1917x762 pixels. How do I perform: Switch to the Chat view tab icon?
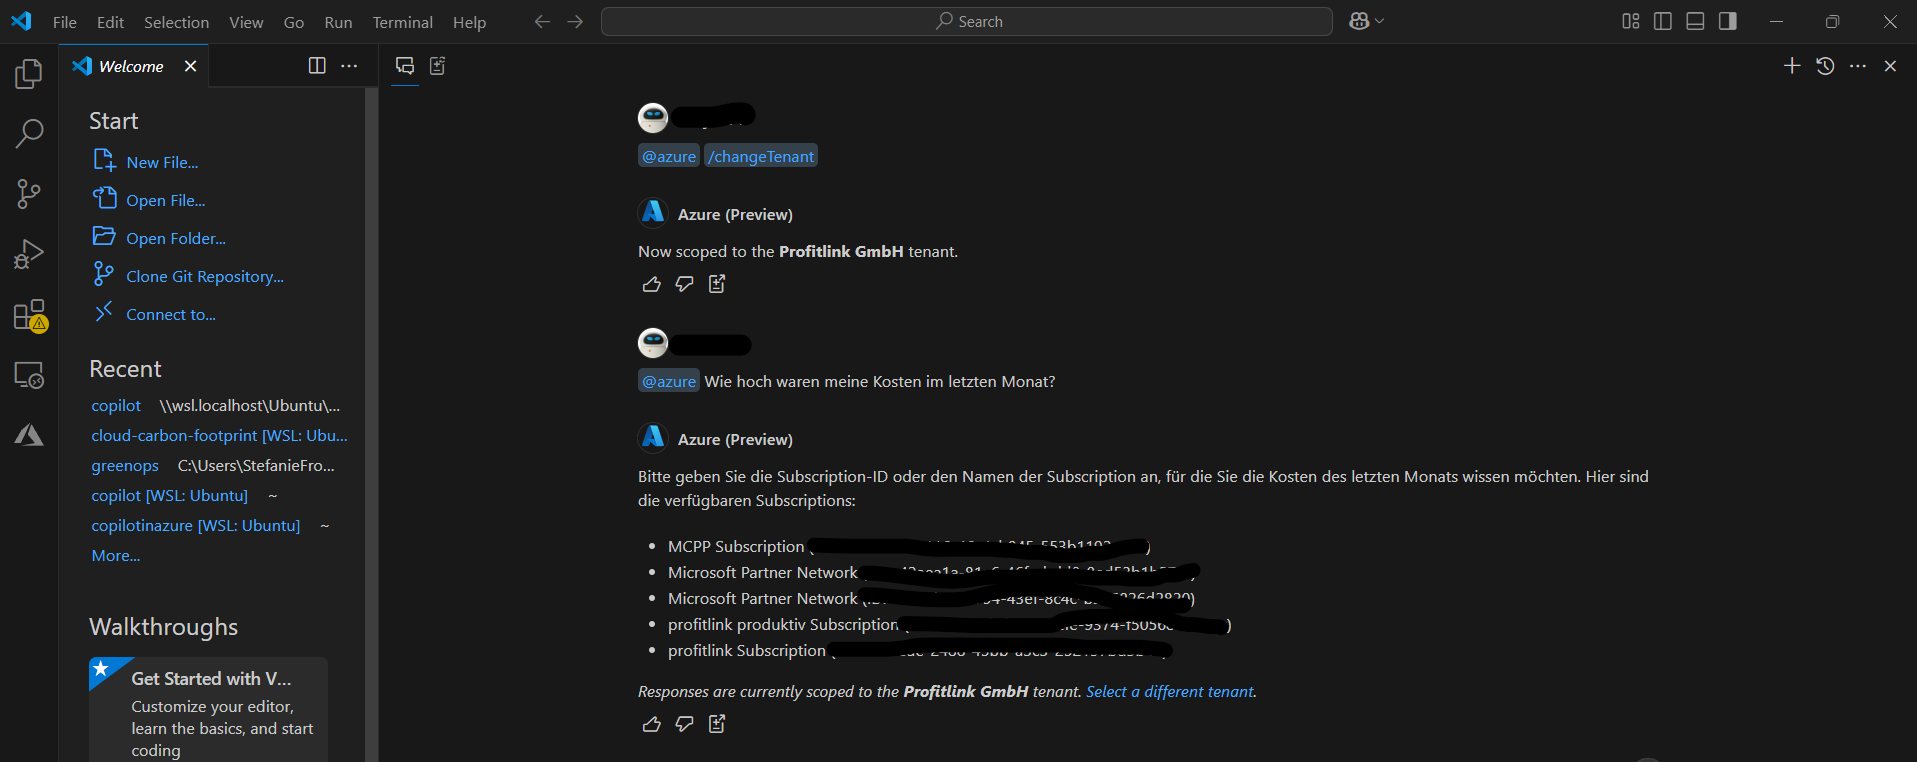pos(405,66)
